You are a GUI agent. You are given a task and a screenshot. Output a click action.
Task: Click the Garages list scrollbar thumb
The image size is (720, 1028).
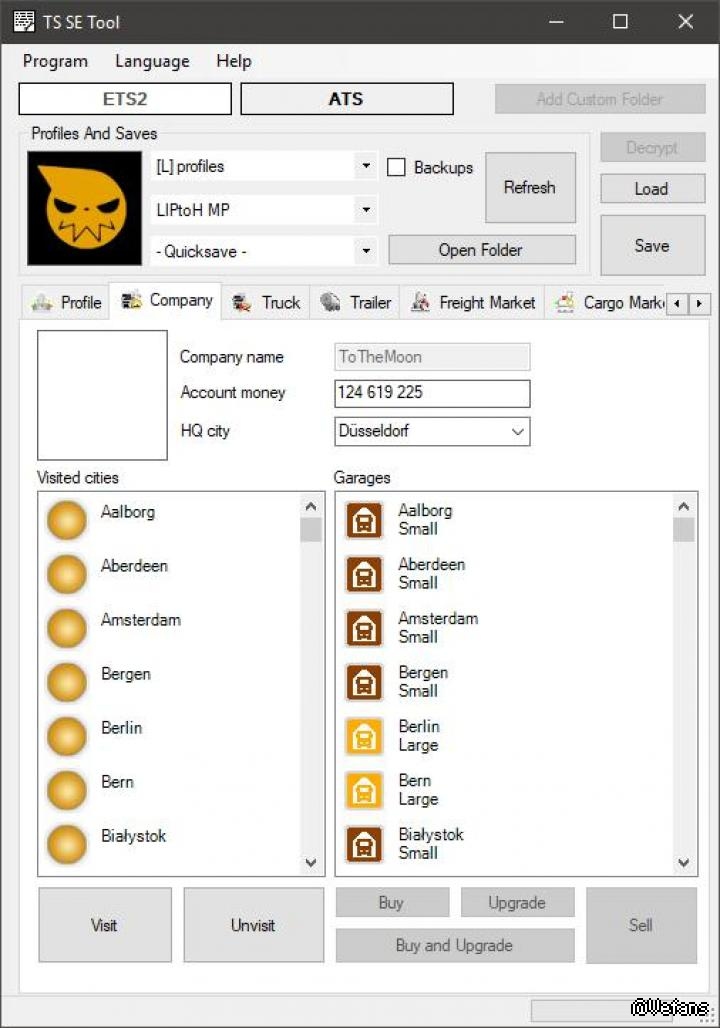click(x=683, y=530)
